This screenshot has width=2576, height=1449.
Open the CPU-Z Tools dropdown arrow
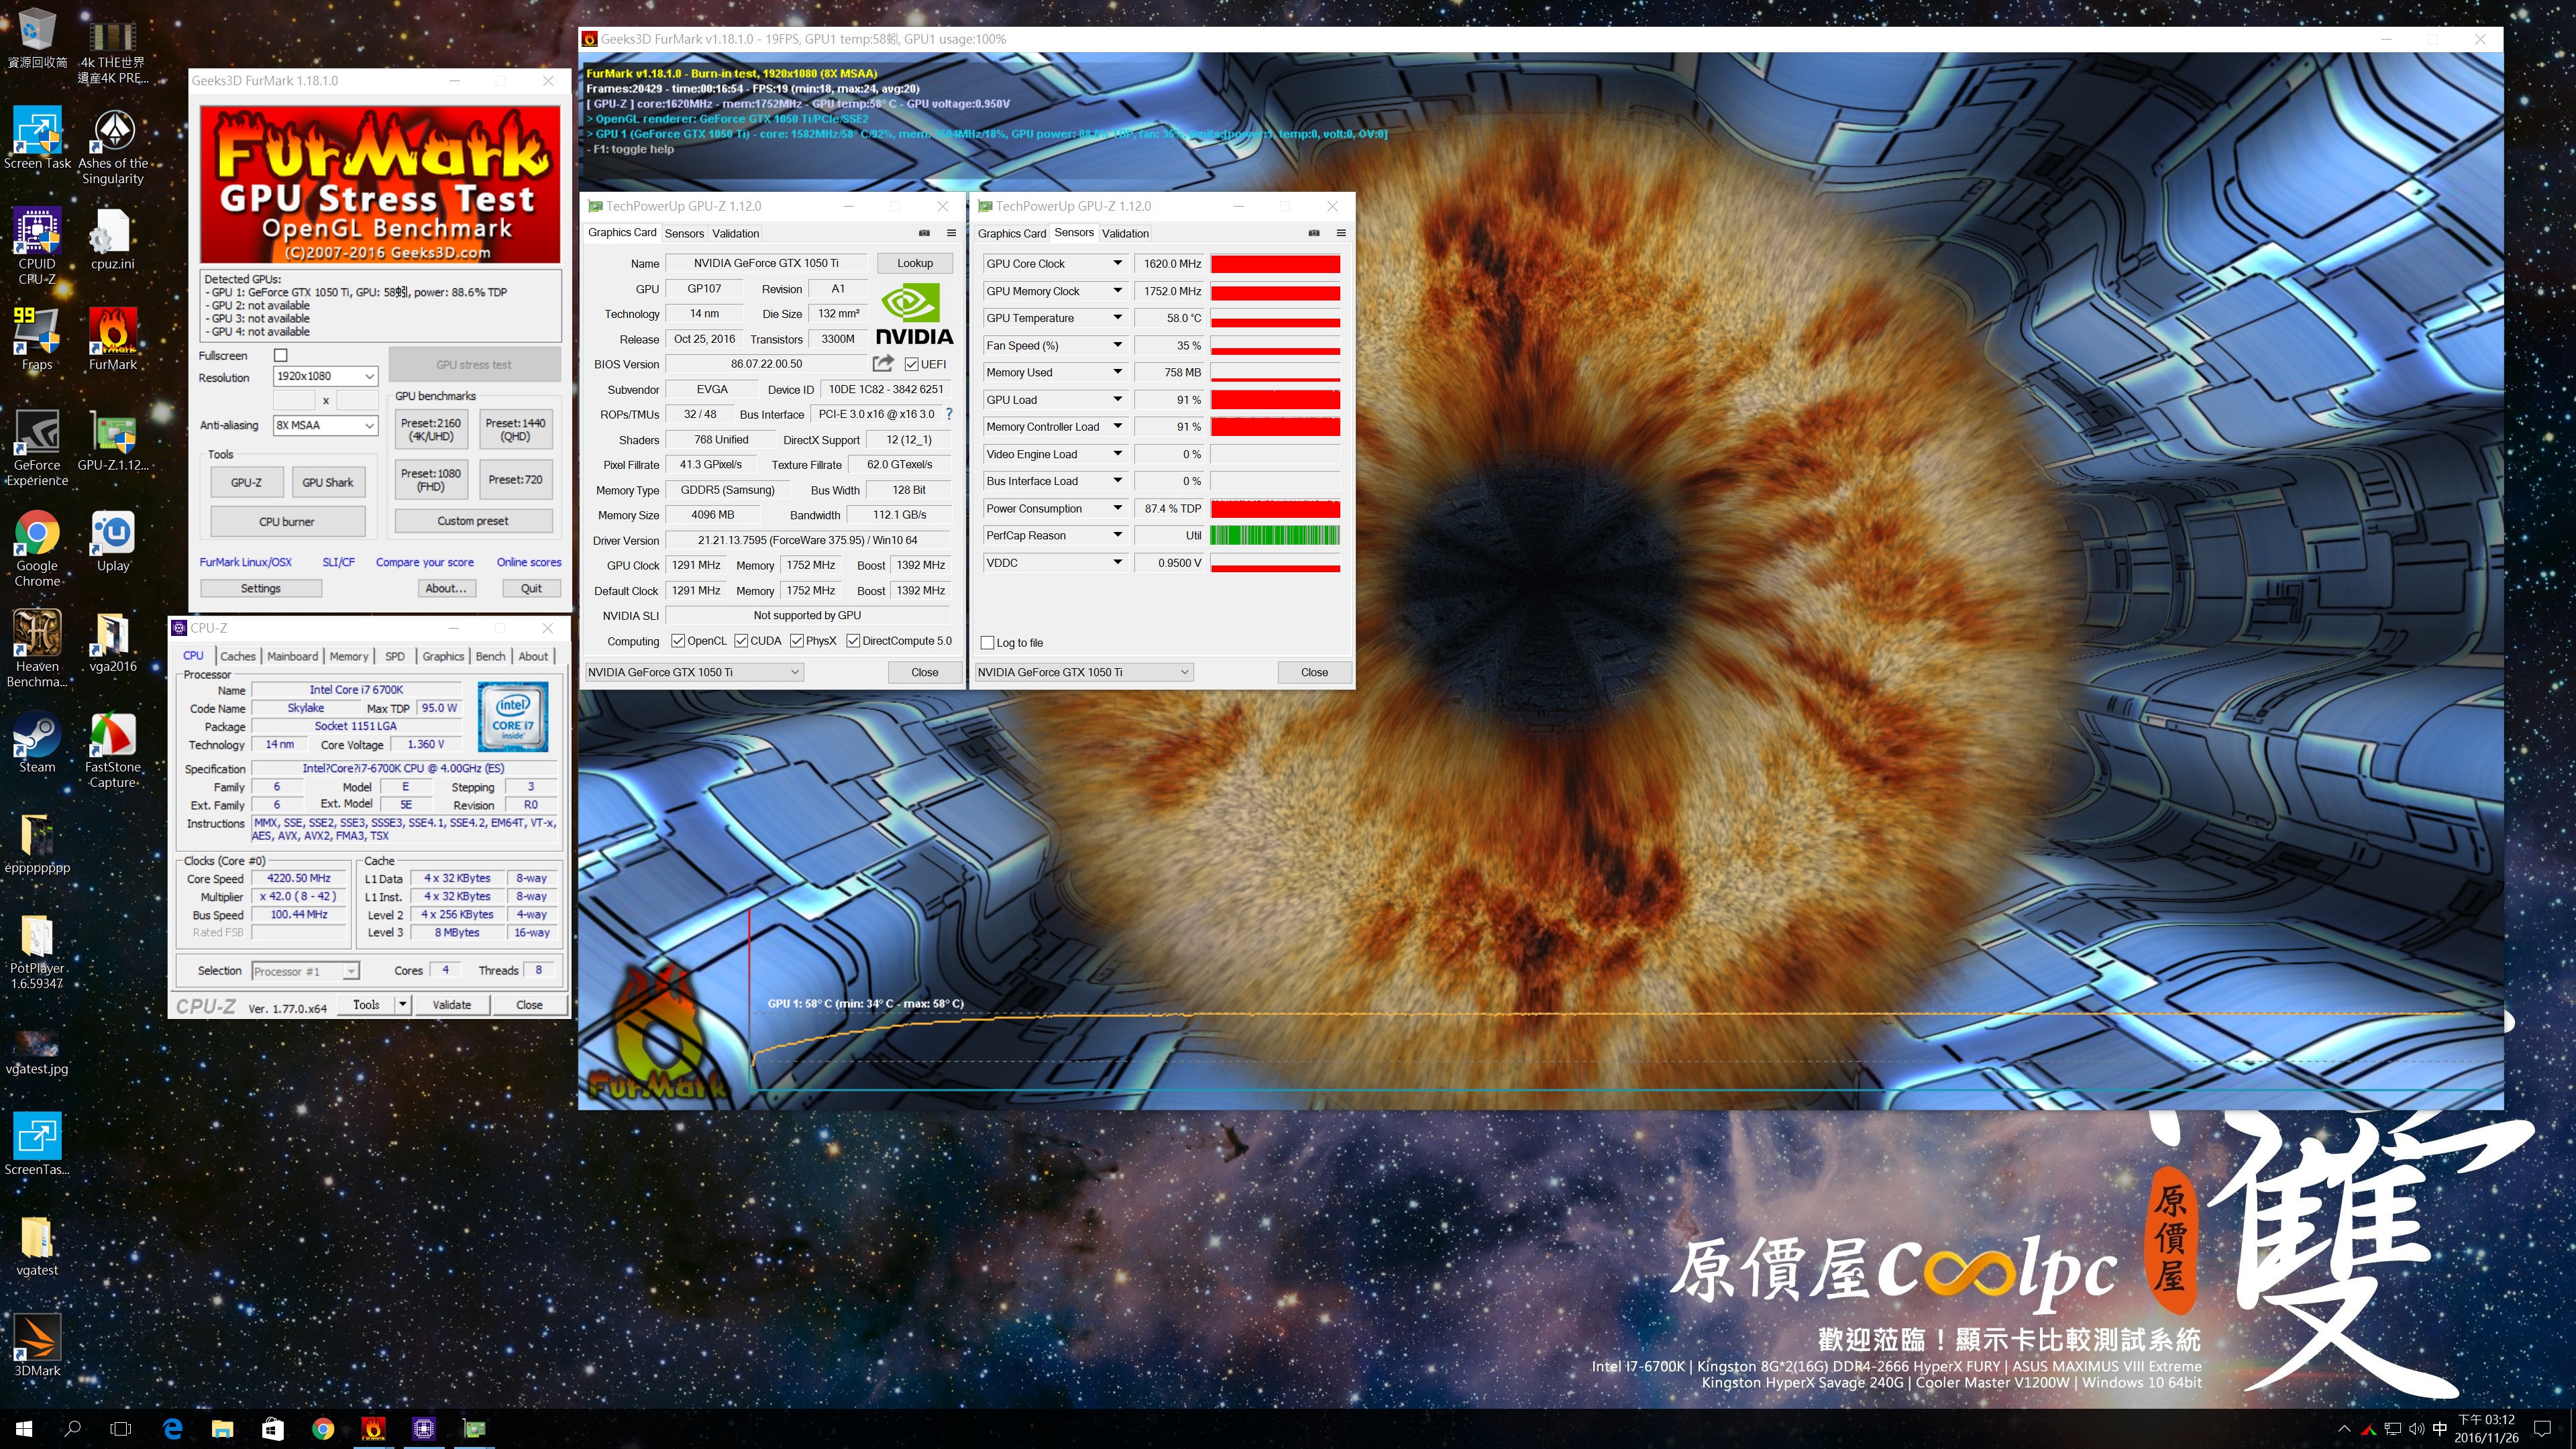[x=403, y=1005]
